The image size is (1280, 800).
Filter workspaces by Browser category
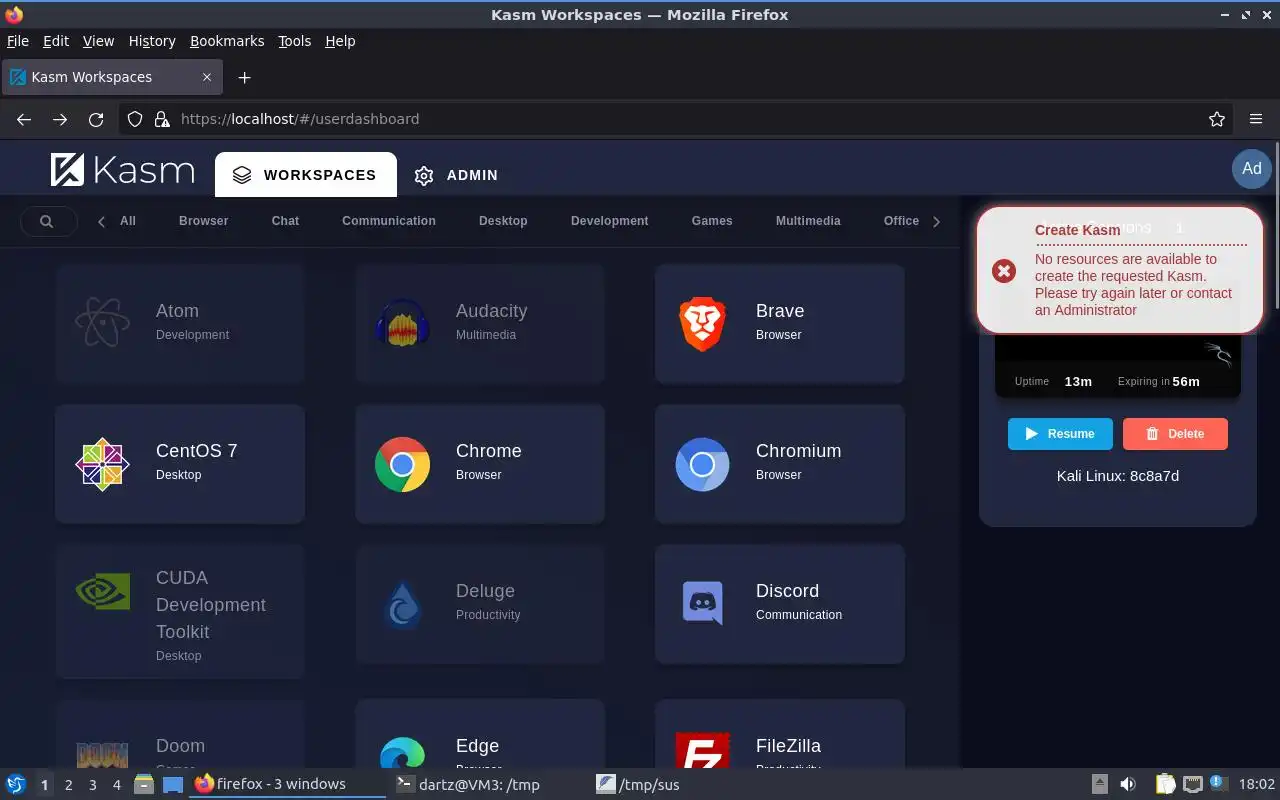[204, 221]
